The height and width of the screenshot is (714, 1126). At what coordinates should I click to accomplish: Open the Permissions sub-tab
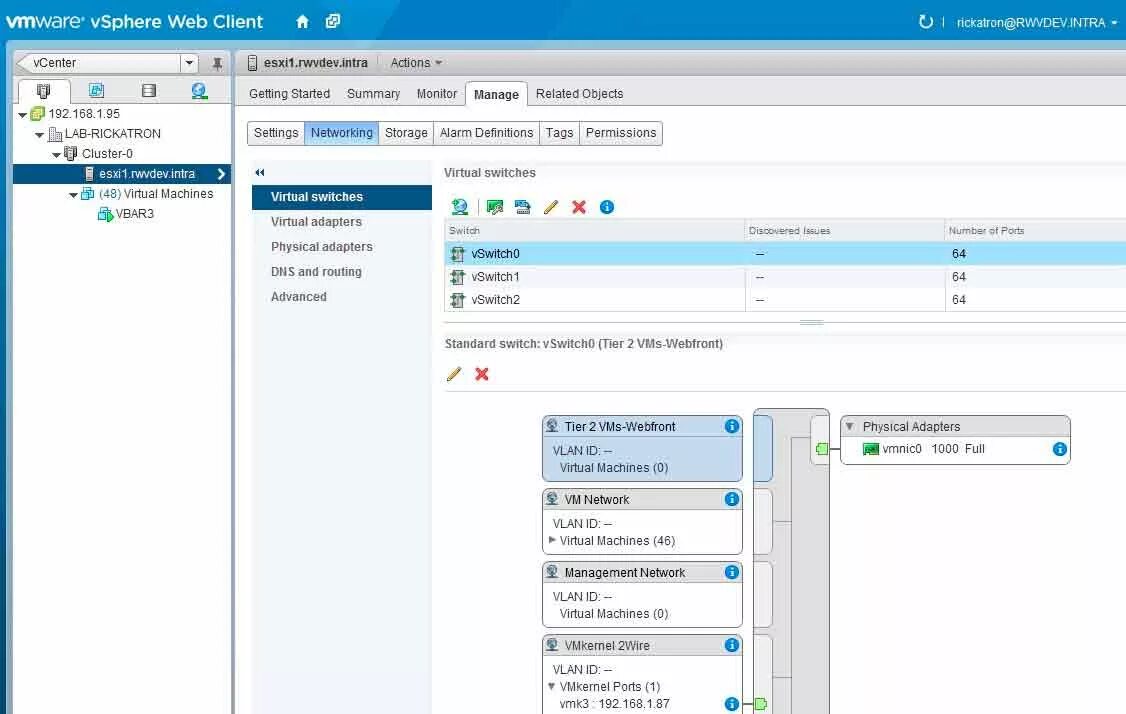[x=620, y=133]
